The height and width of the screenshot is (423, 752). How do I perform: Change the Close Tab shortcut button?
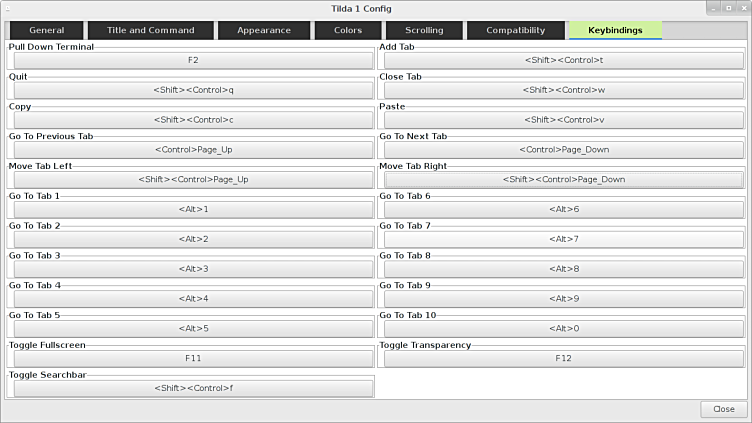(x=563, y=90)
